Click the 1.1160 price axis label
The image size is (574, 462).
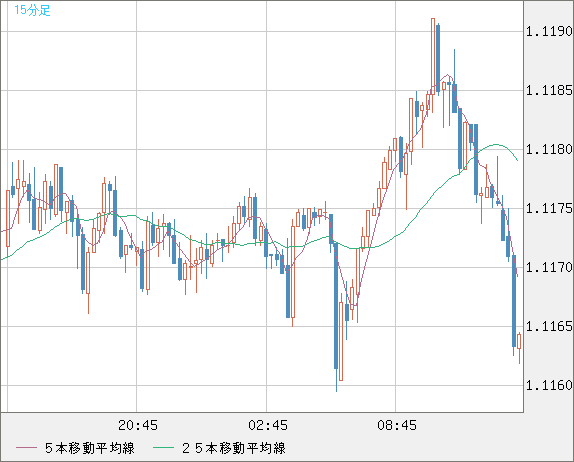pyautogui.click(x=549, y=385)
